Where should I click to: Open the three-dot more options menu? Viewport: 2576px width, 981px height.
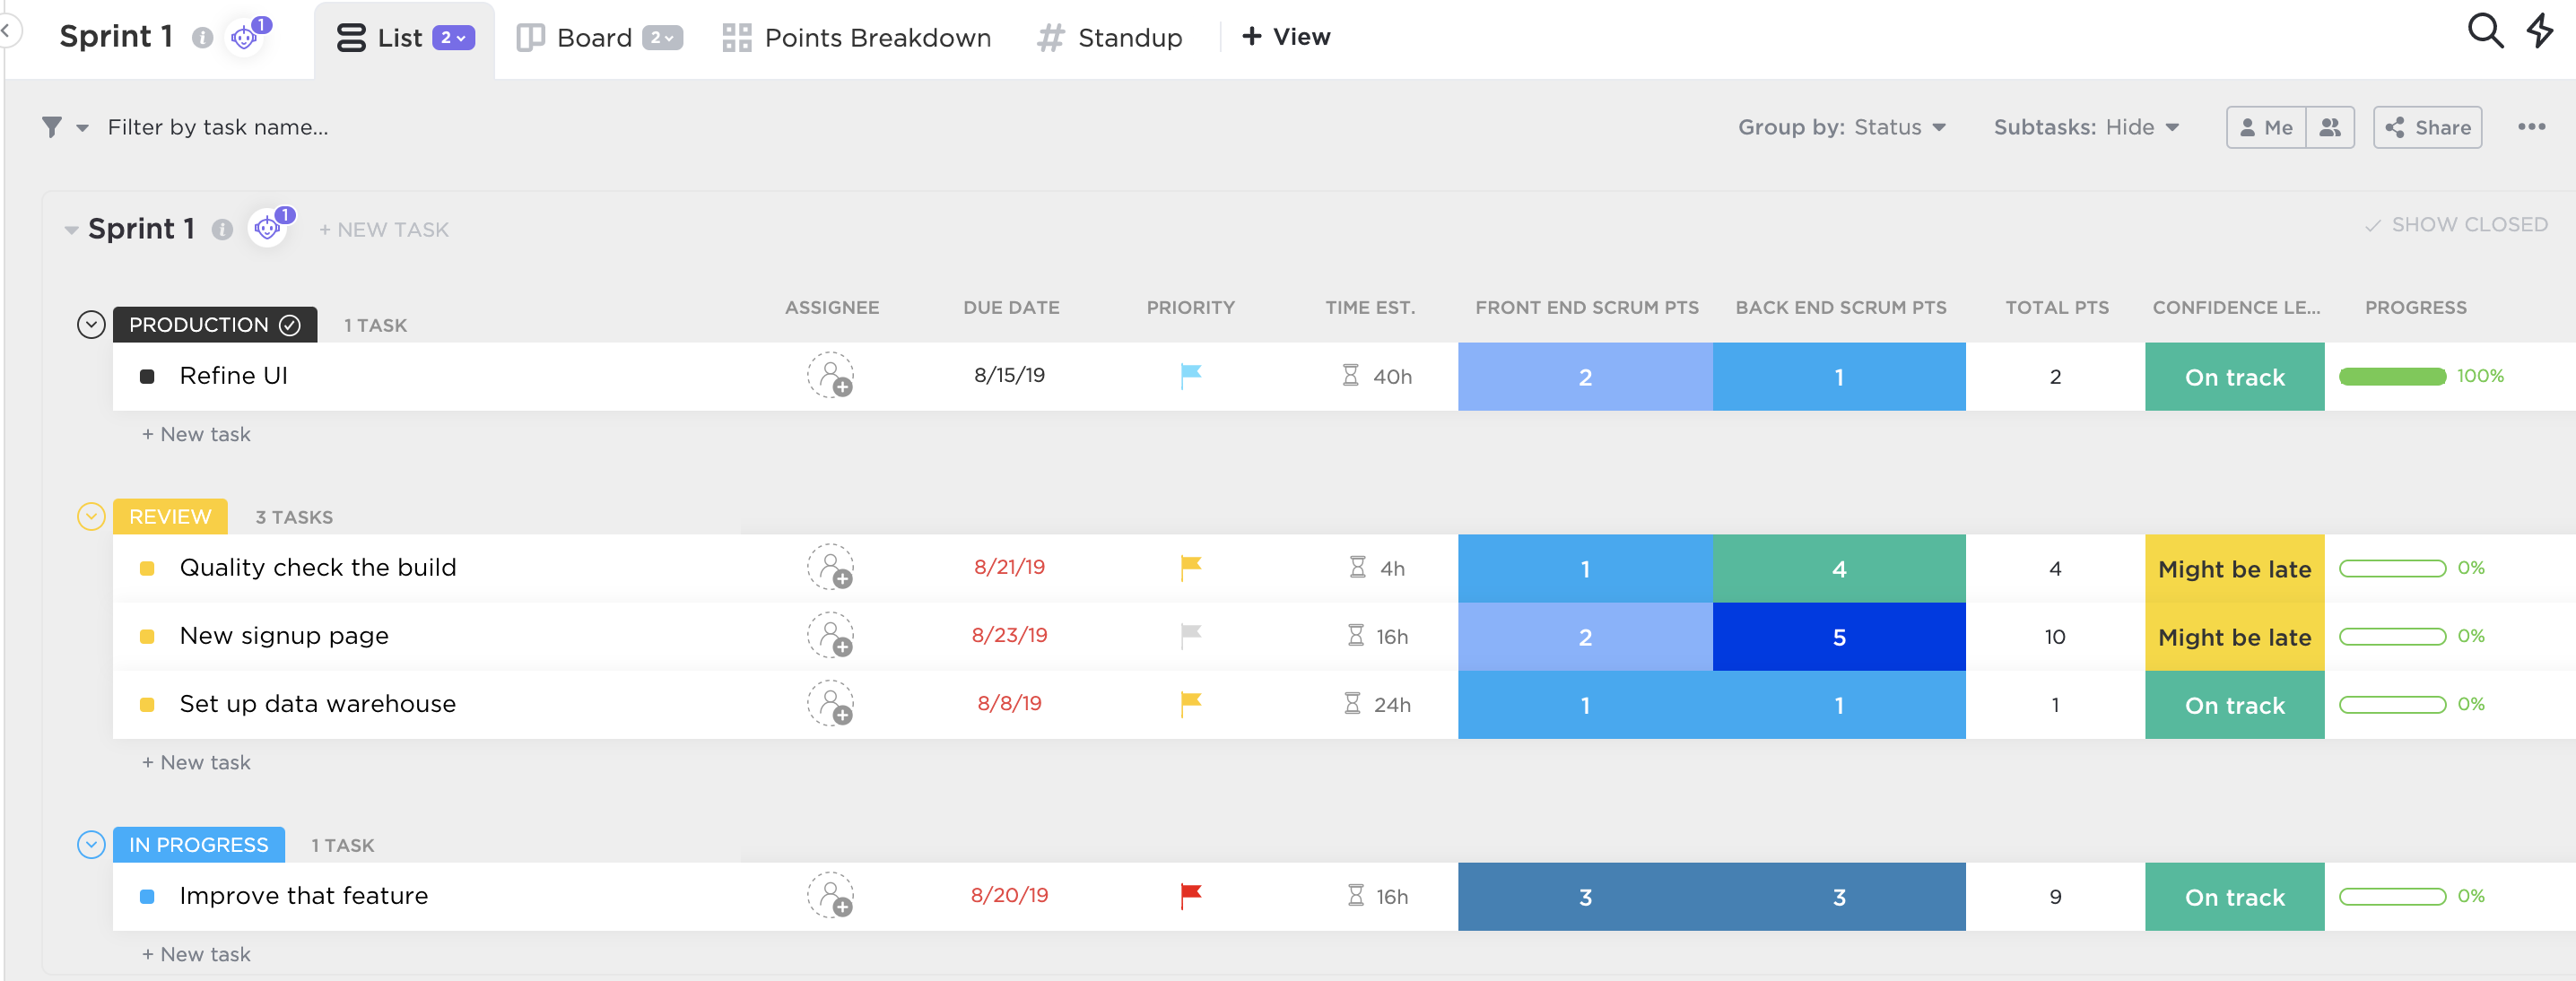click(2531, 127)
